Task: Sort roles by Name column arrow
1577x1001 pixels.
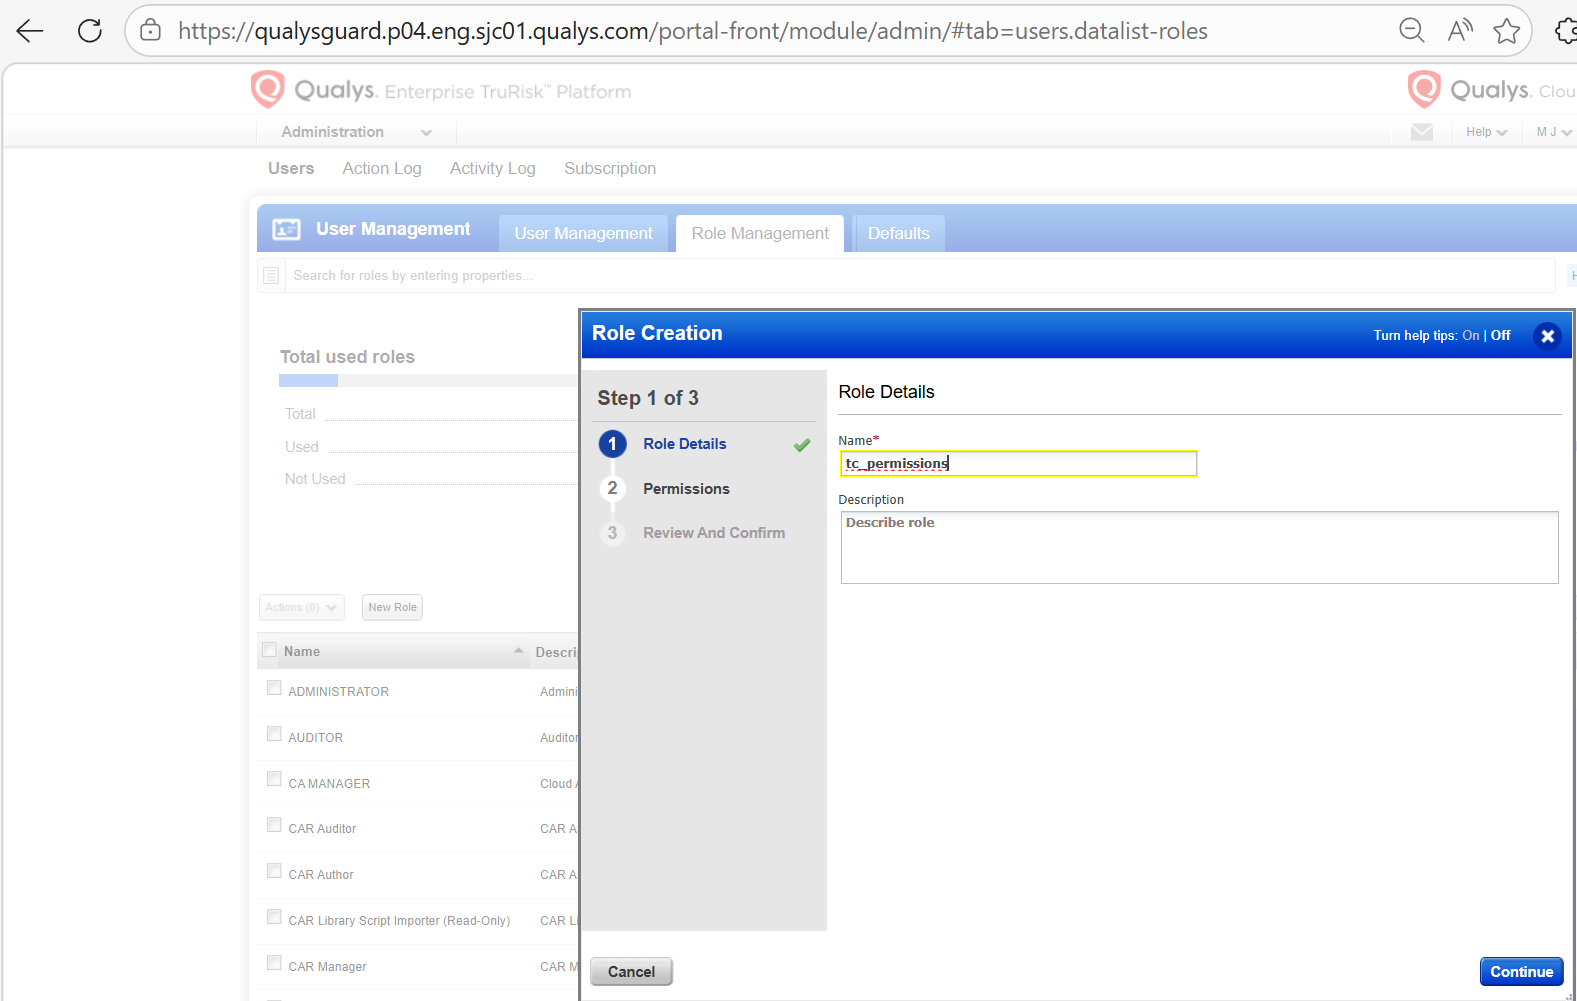Action: (518, 651)
